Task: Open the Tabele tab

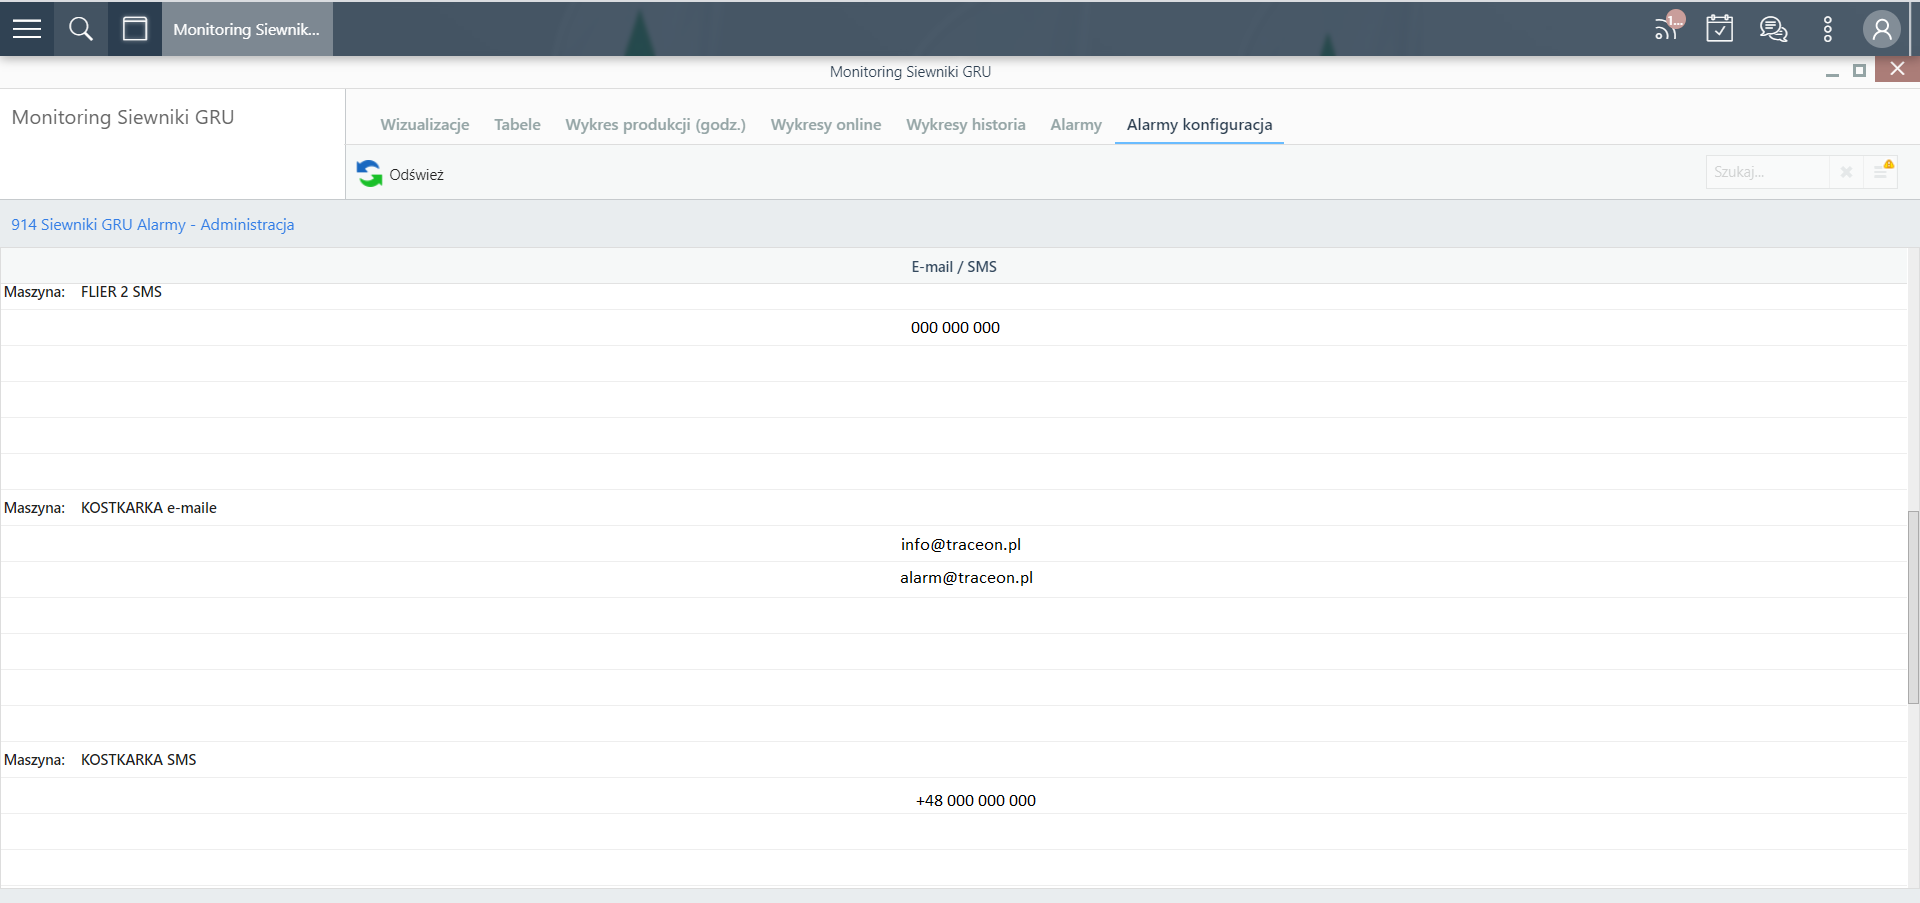Action: click(517, 125)
